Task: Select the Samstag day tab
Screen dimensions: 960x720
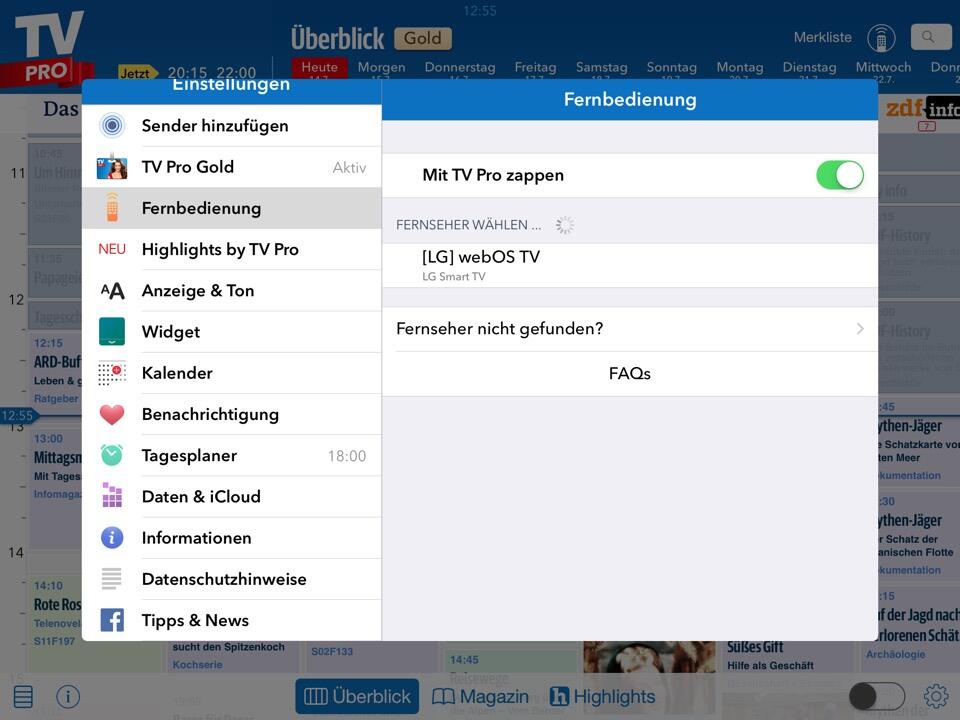Action: tap(601, 67)
